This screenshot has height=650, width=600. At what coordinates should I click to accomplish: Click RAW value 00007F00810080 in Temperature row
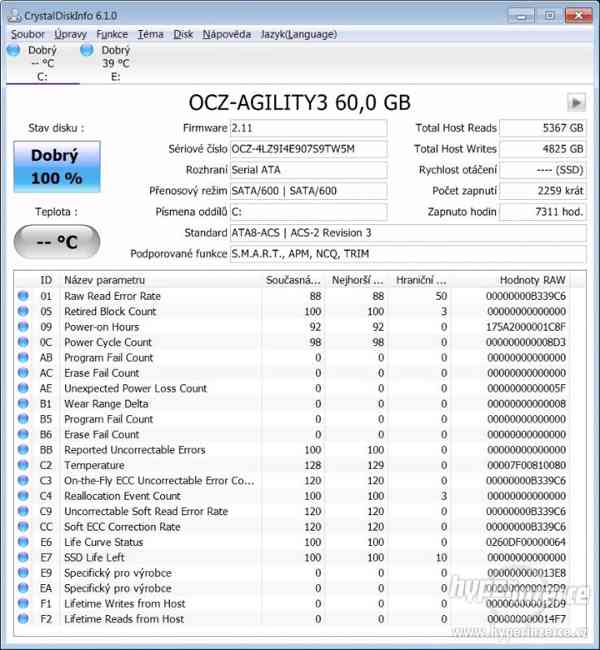coord(527,465)
